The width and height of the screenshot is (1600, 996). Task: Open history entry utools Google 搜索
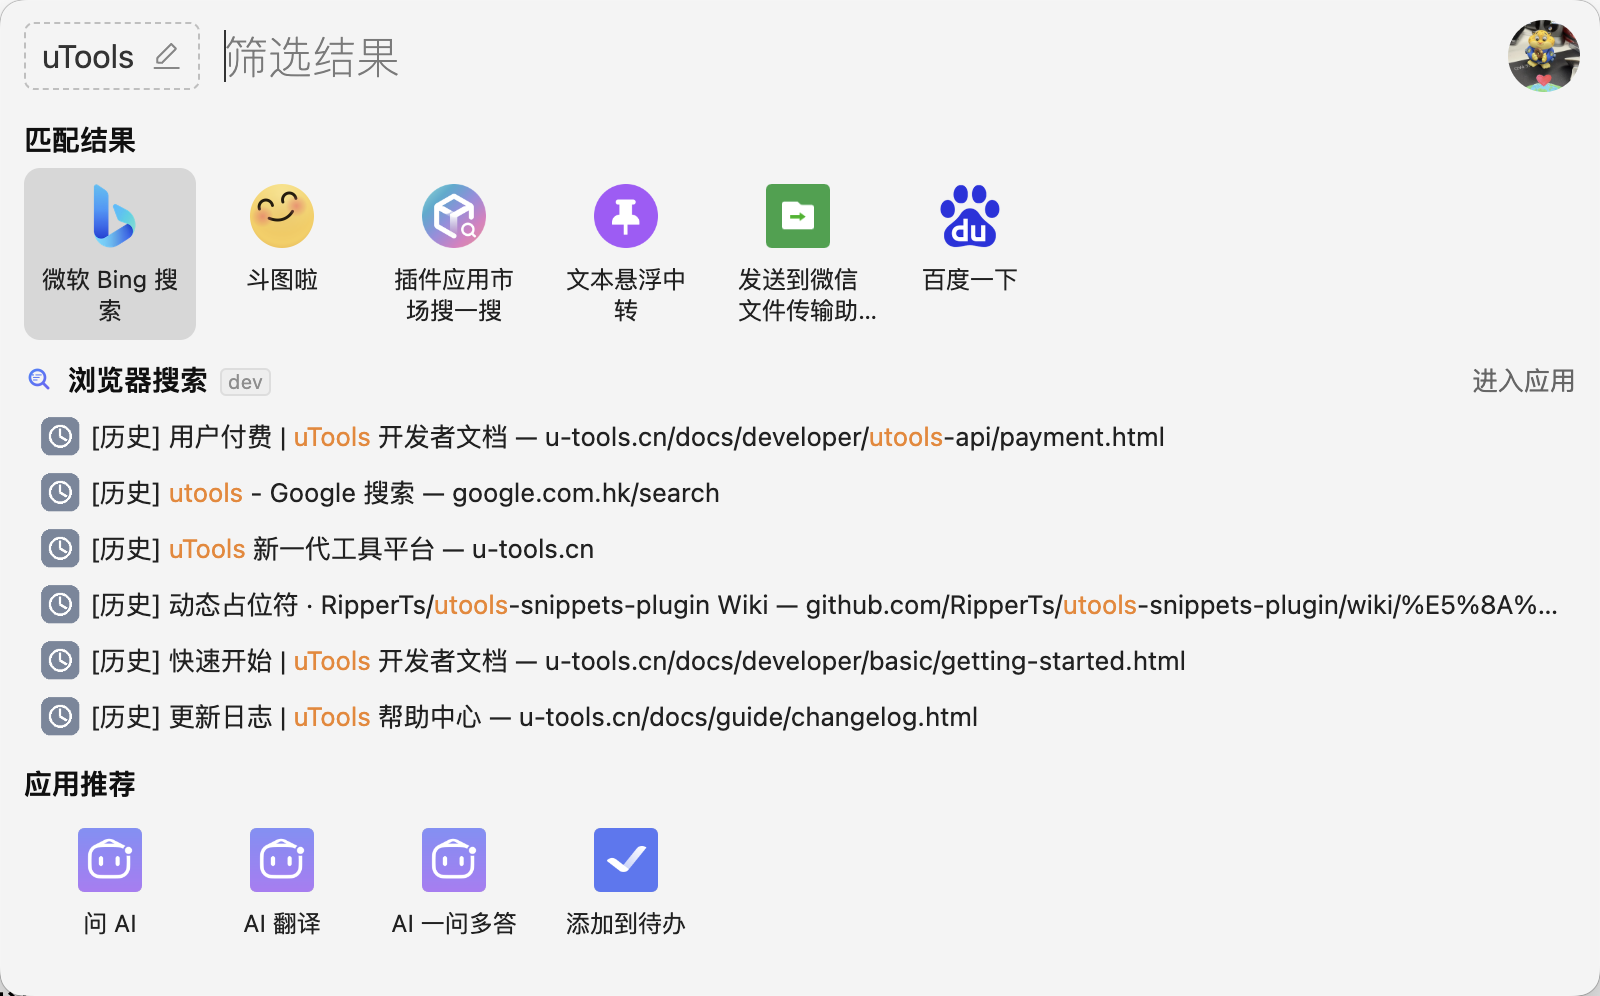[x=800, y=493]
